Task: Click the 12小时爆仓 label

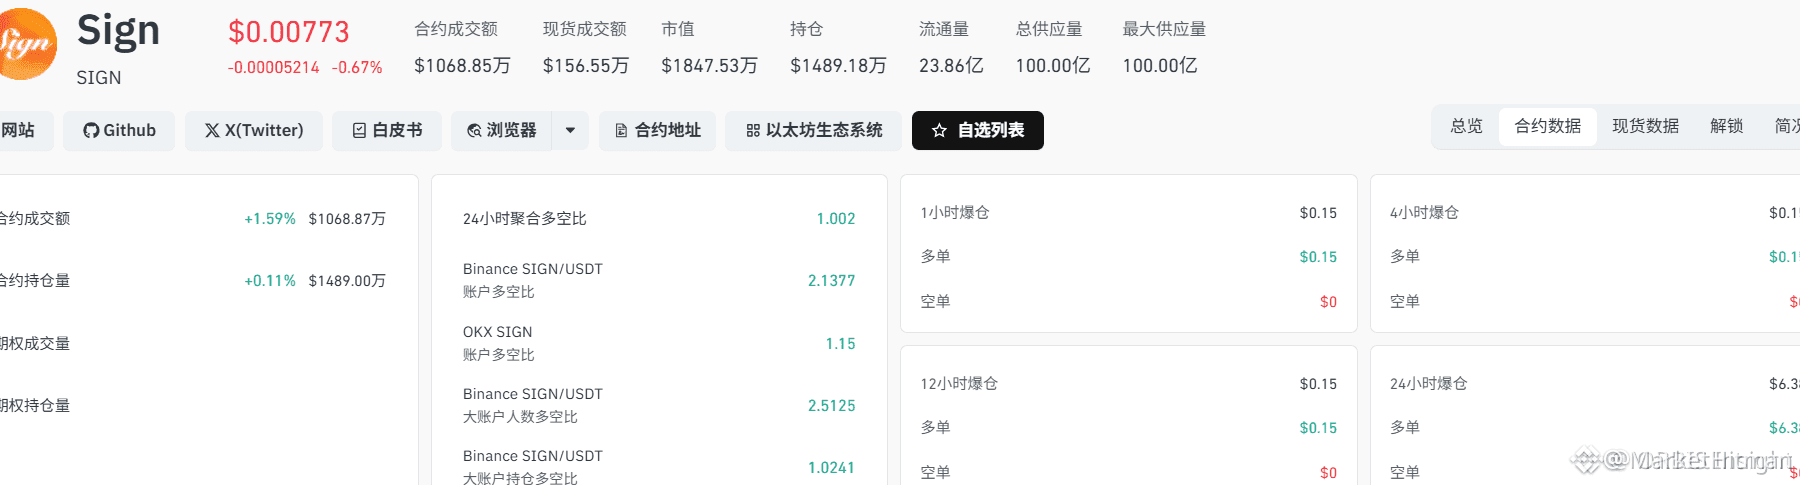Action: pos(959,384)
